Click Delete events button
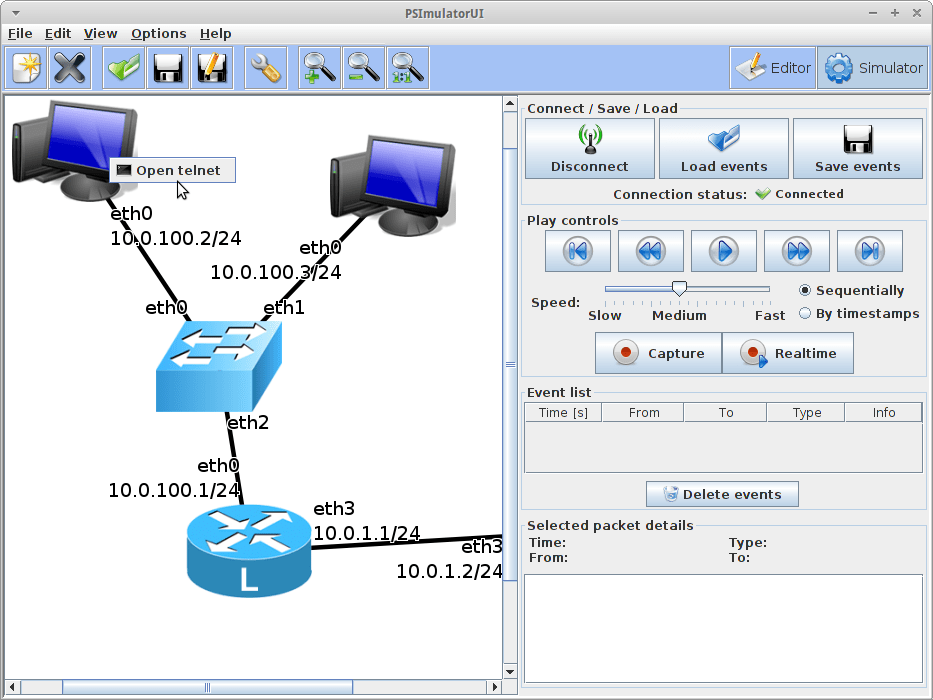933x700 pixels. click(x=722, y=493)
